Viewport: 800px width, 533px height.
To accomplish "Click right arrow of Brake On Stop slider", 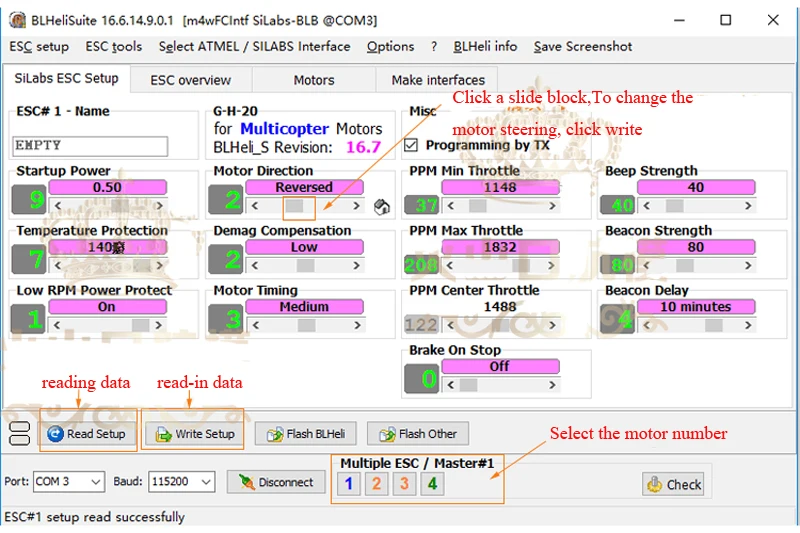I will pos(553,385).
